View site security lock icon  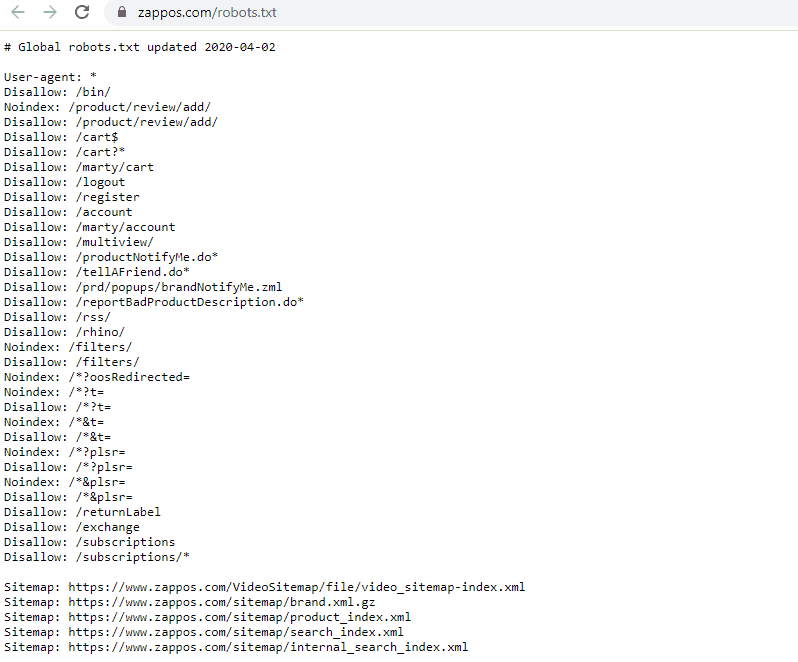[x=122, y=12]
